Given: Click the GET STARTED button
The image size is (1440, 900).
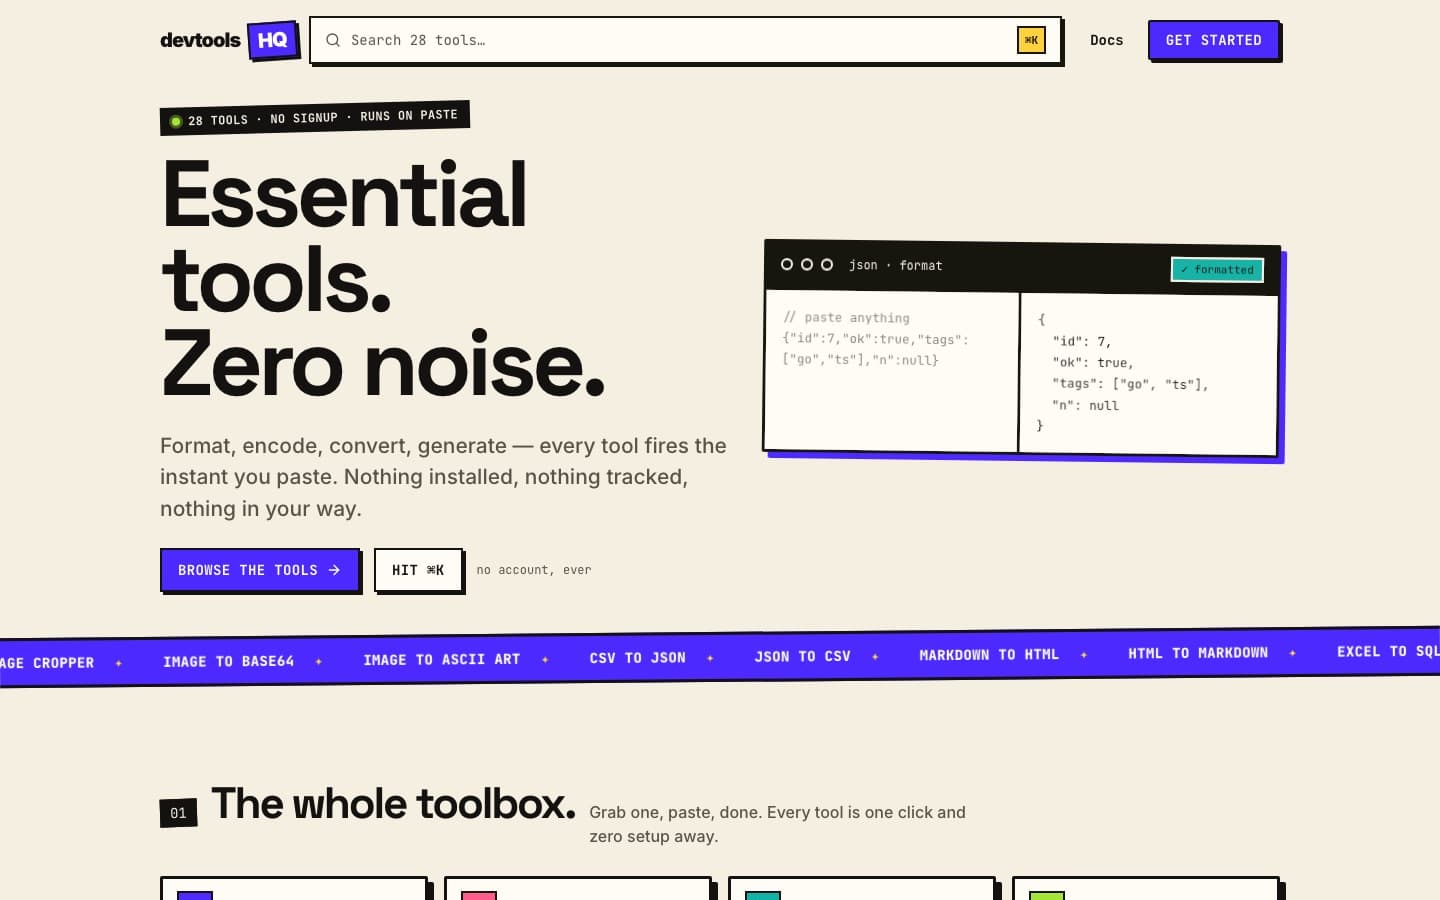Looking at the screenshot, I should 1213,40.
